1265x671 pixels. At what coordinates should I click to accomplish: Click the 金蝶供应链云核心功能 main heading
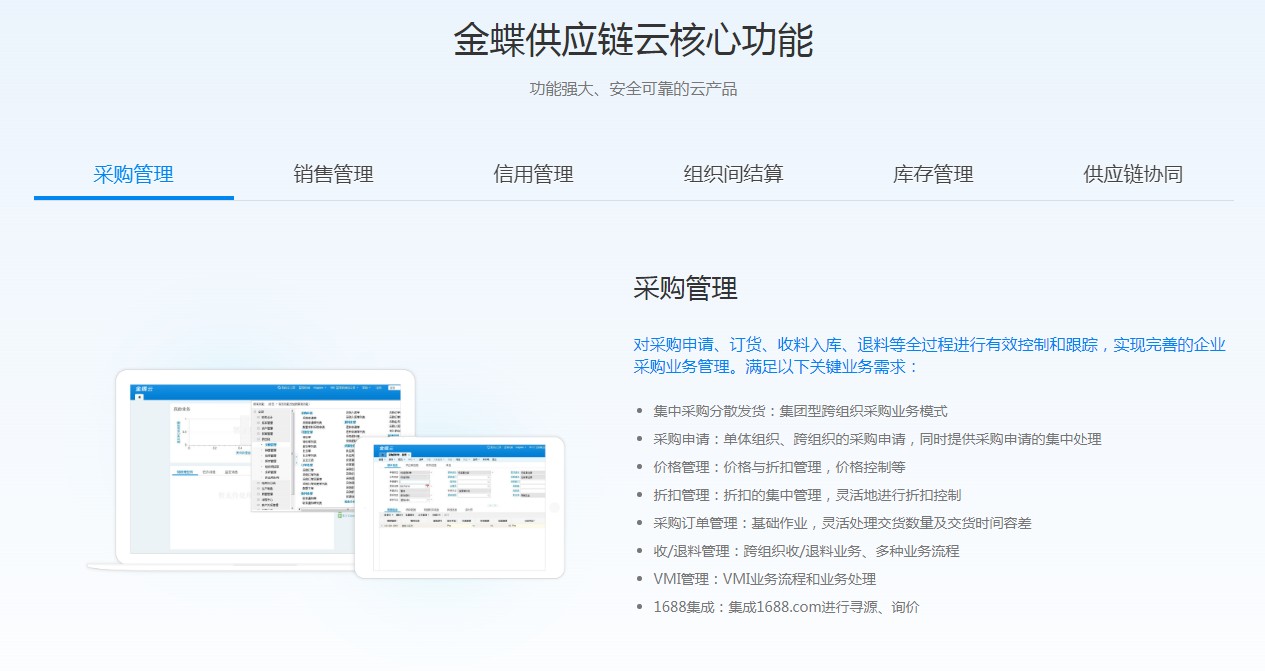click(633, 41)
